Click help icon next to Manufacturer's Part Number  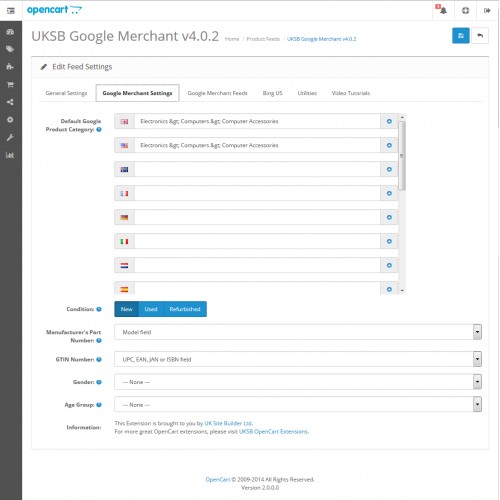pyautogui.click(x=99, y=340)
